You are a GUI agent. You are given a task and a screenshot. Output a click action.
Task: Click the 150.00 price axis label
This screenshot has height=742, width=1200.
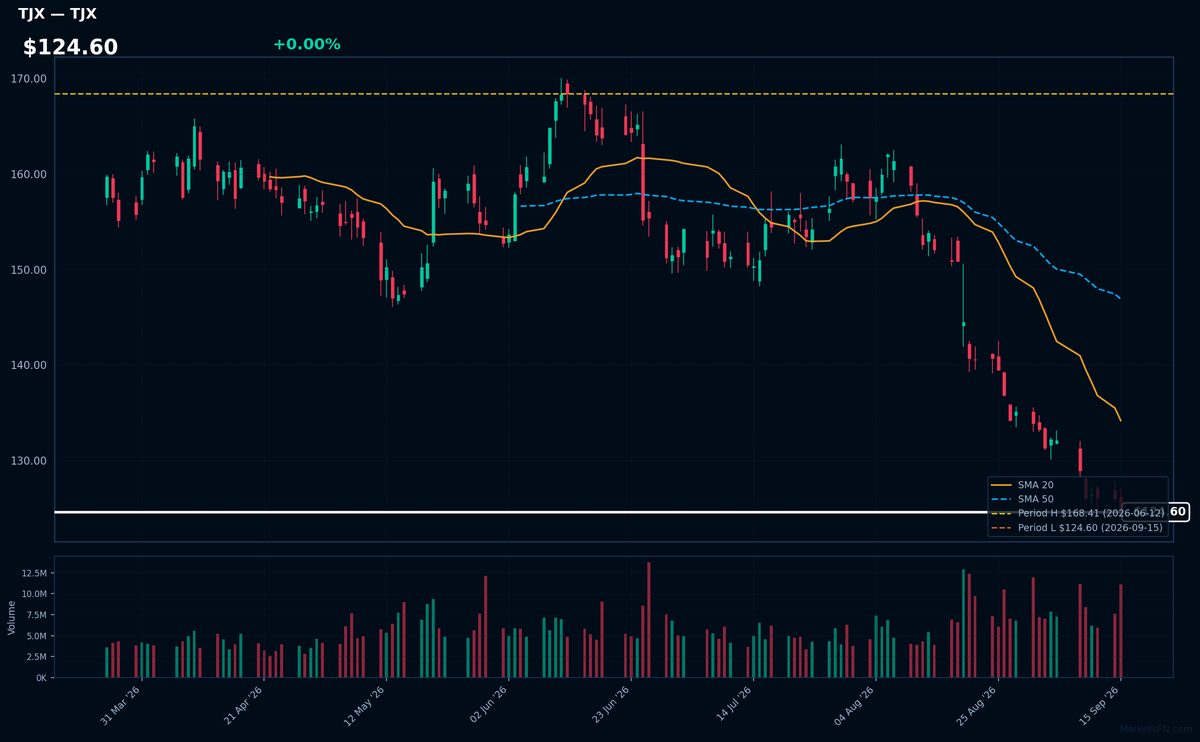29,270
